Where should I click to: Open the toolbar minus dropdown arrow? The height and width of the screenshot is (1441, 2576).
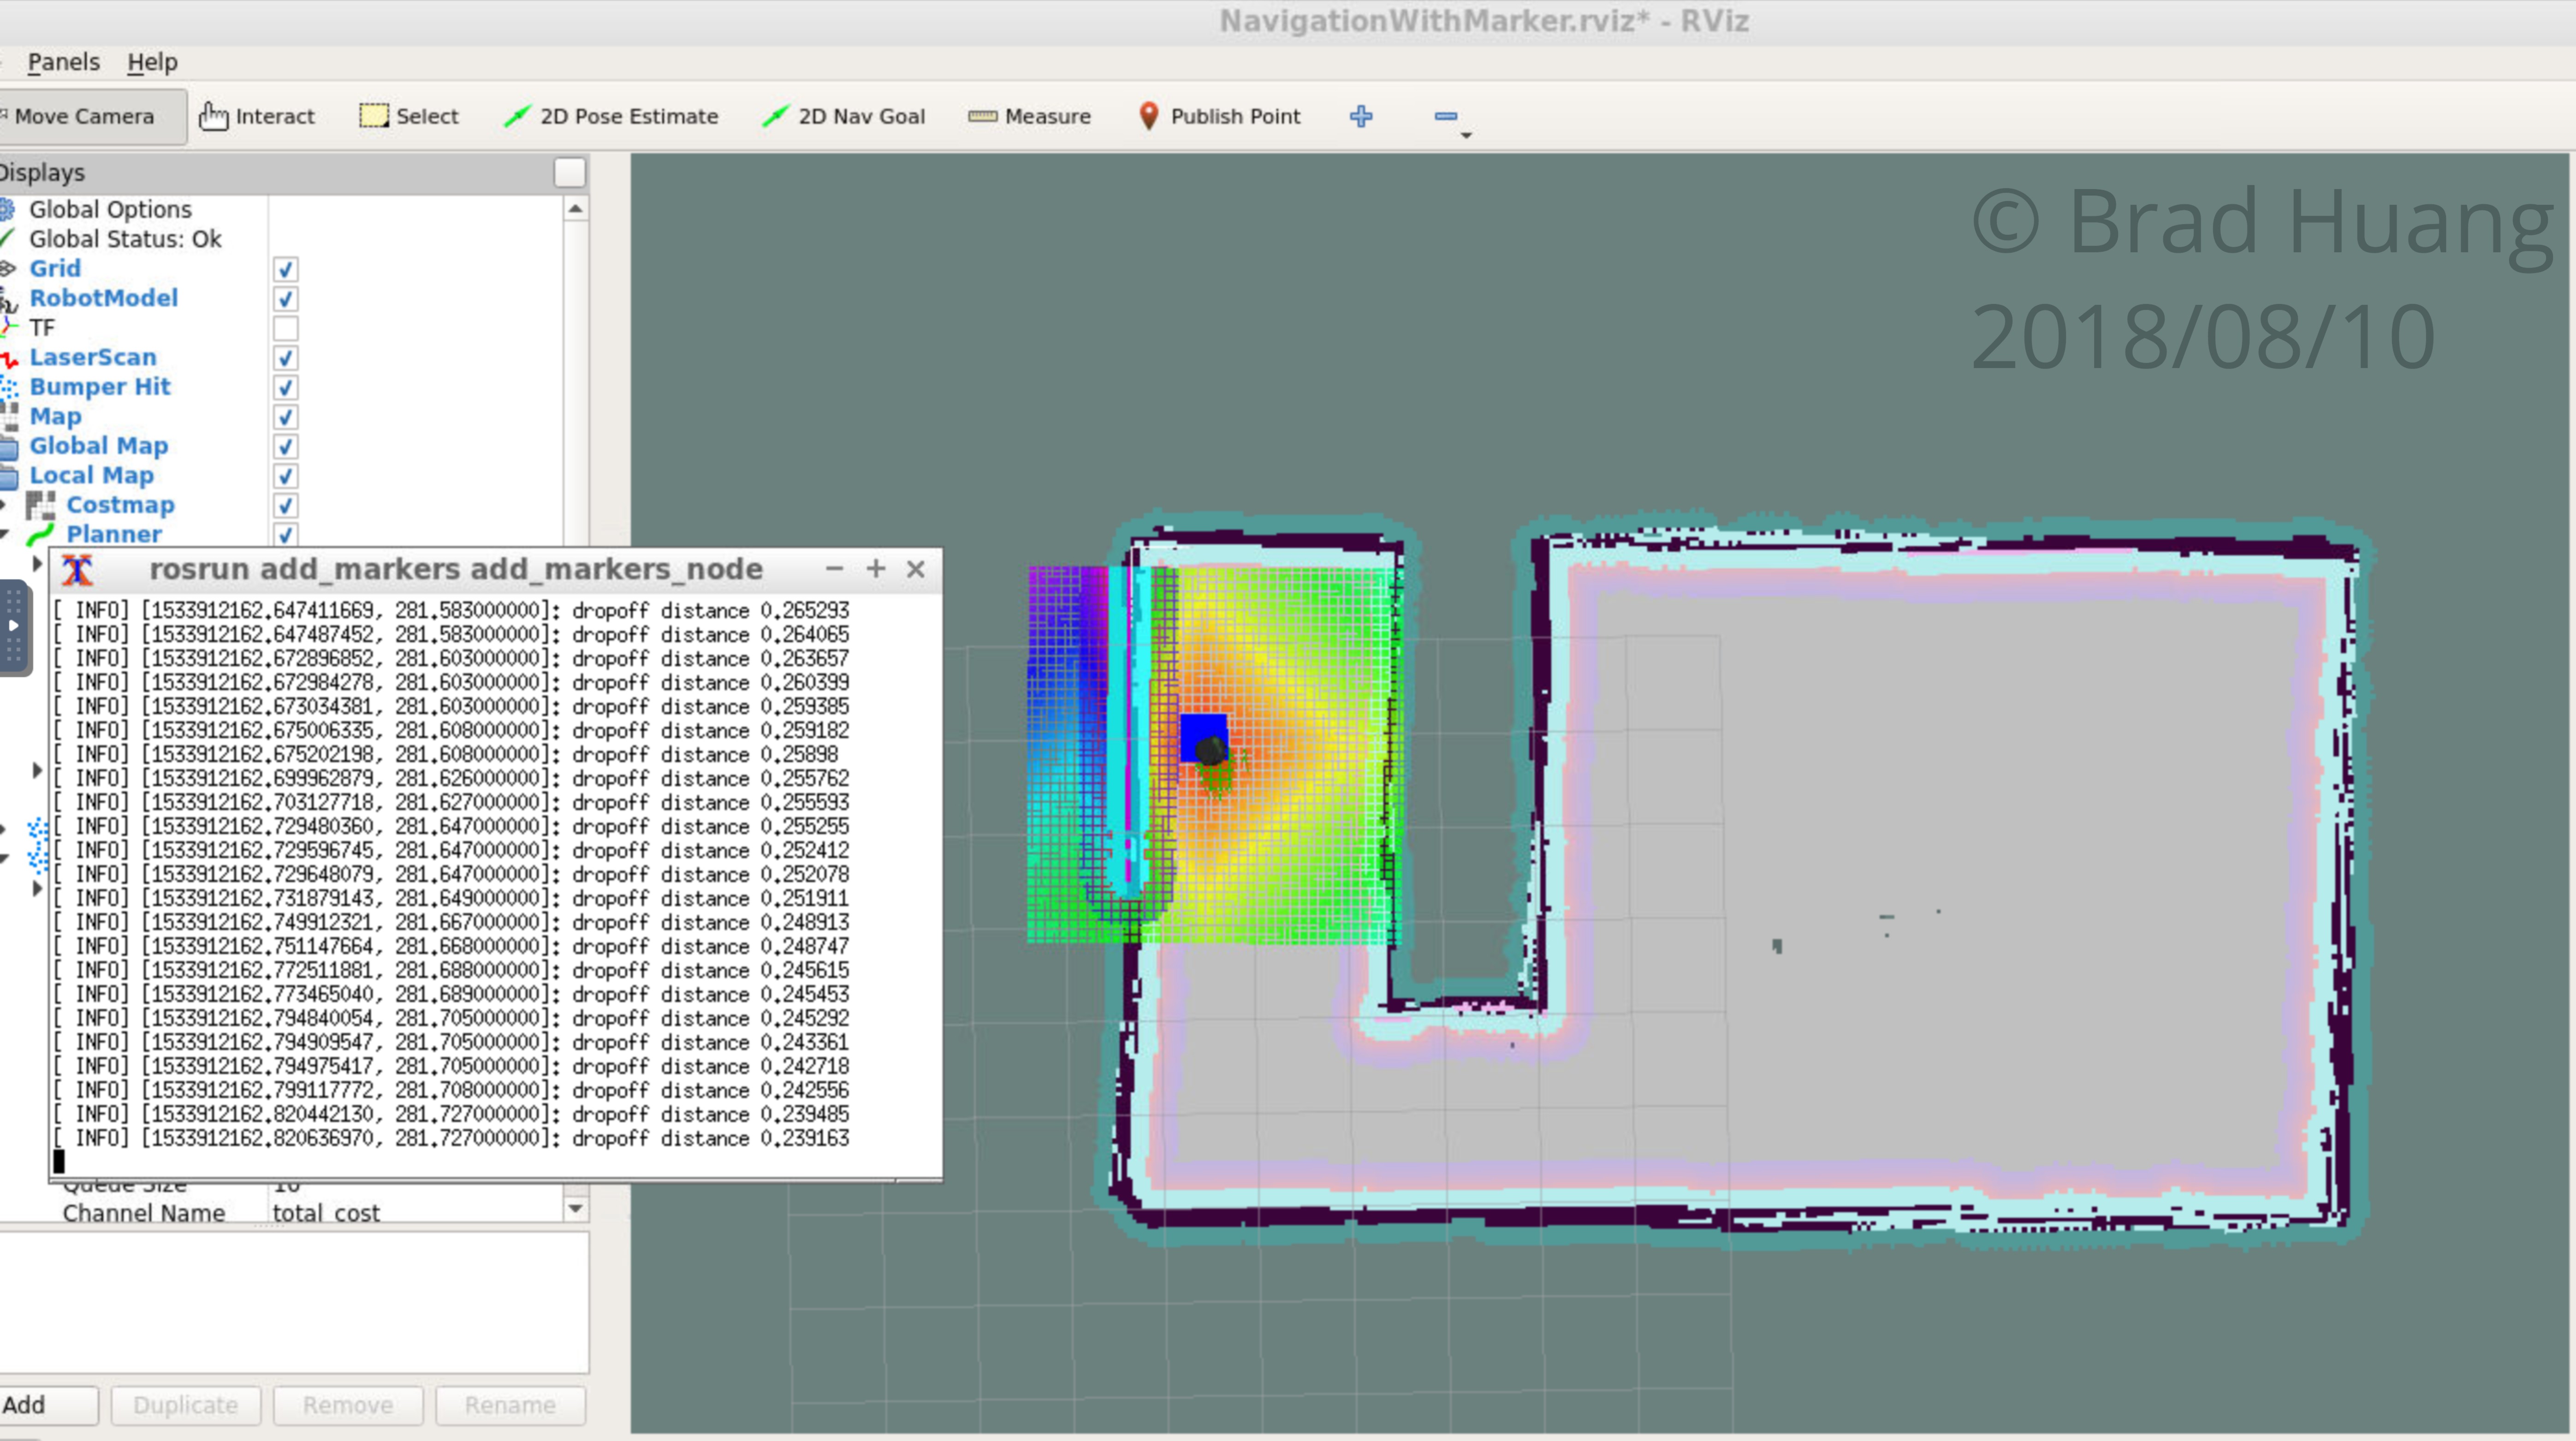[x=1466, y=135]
